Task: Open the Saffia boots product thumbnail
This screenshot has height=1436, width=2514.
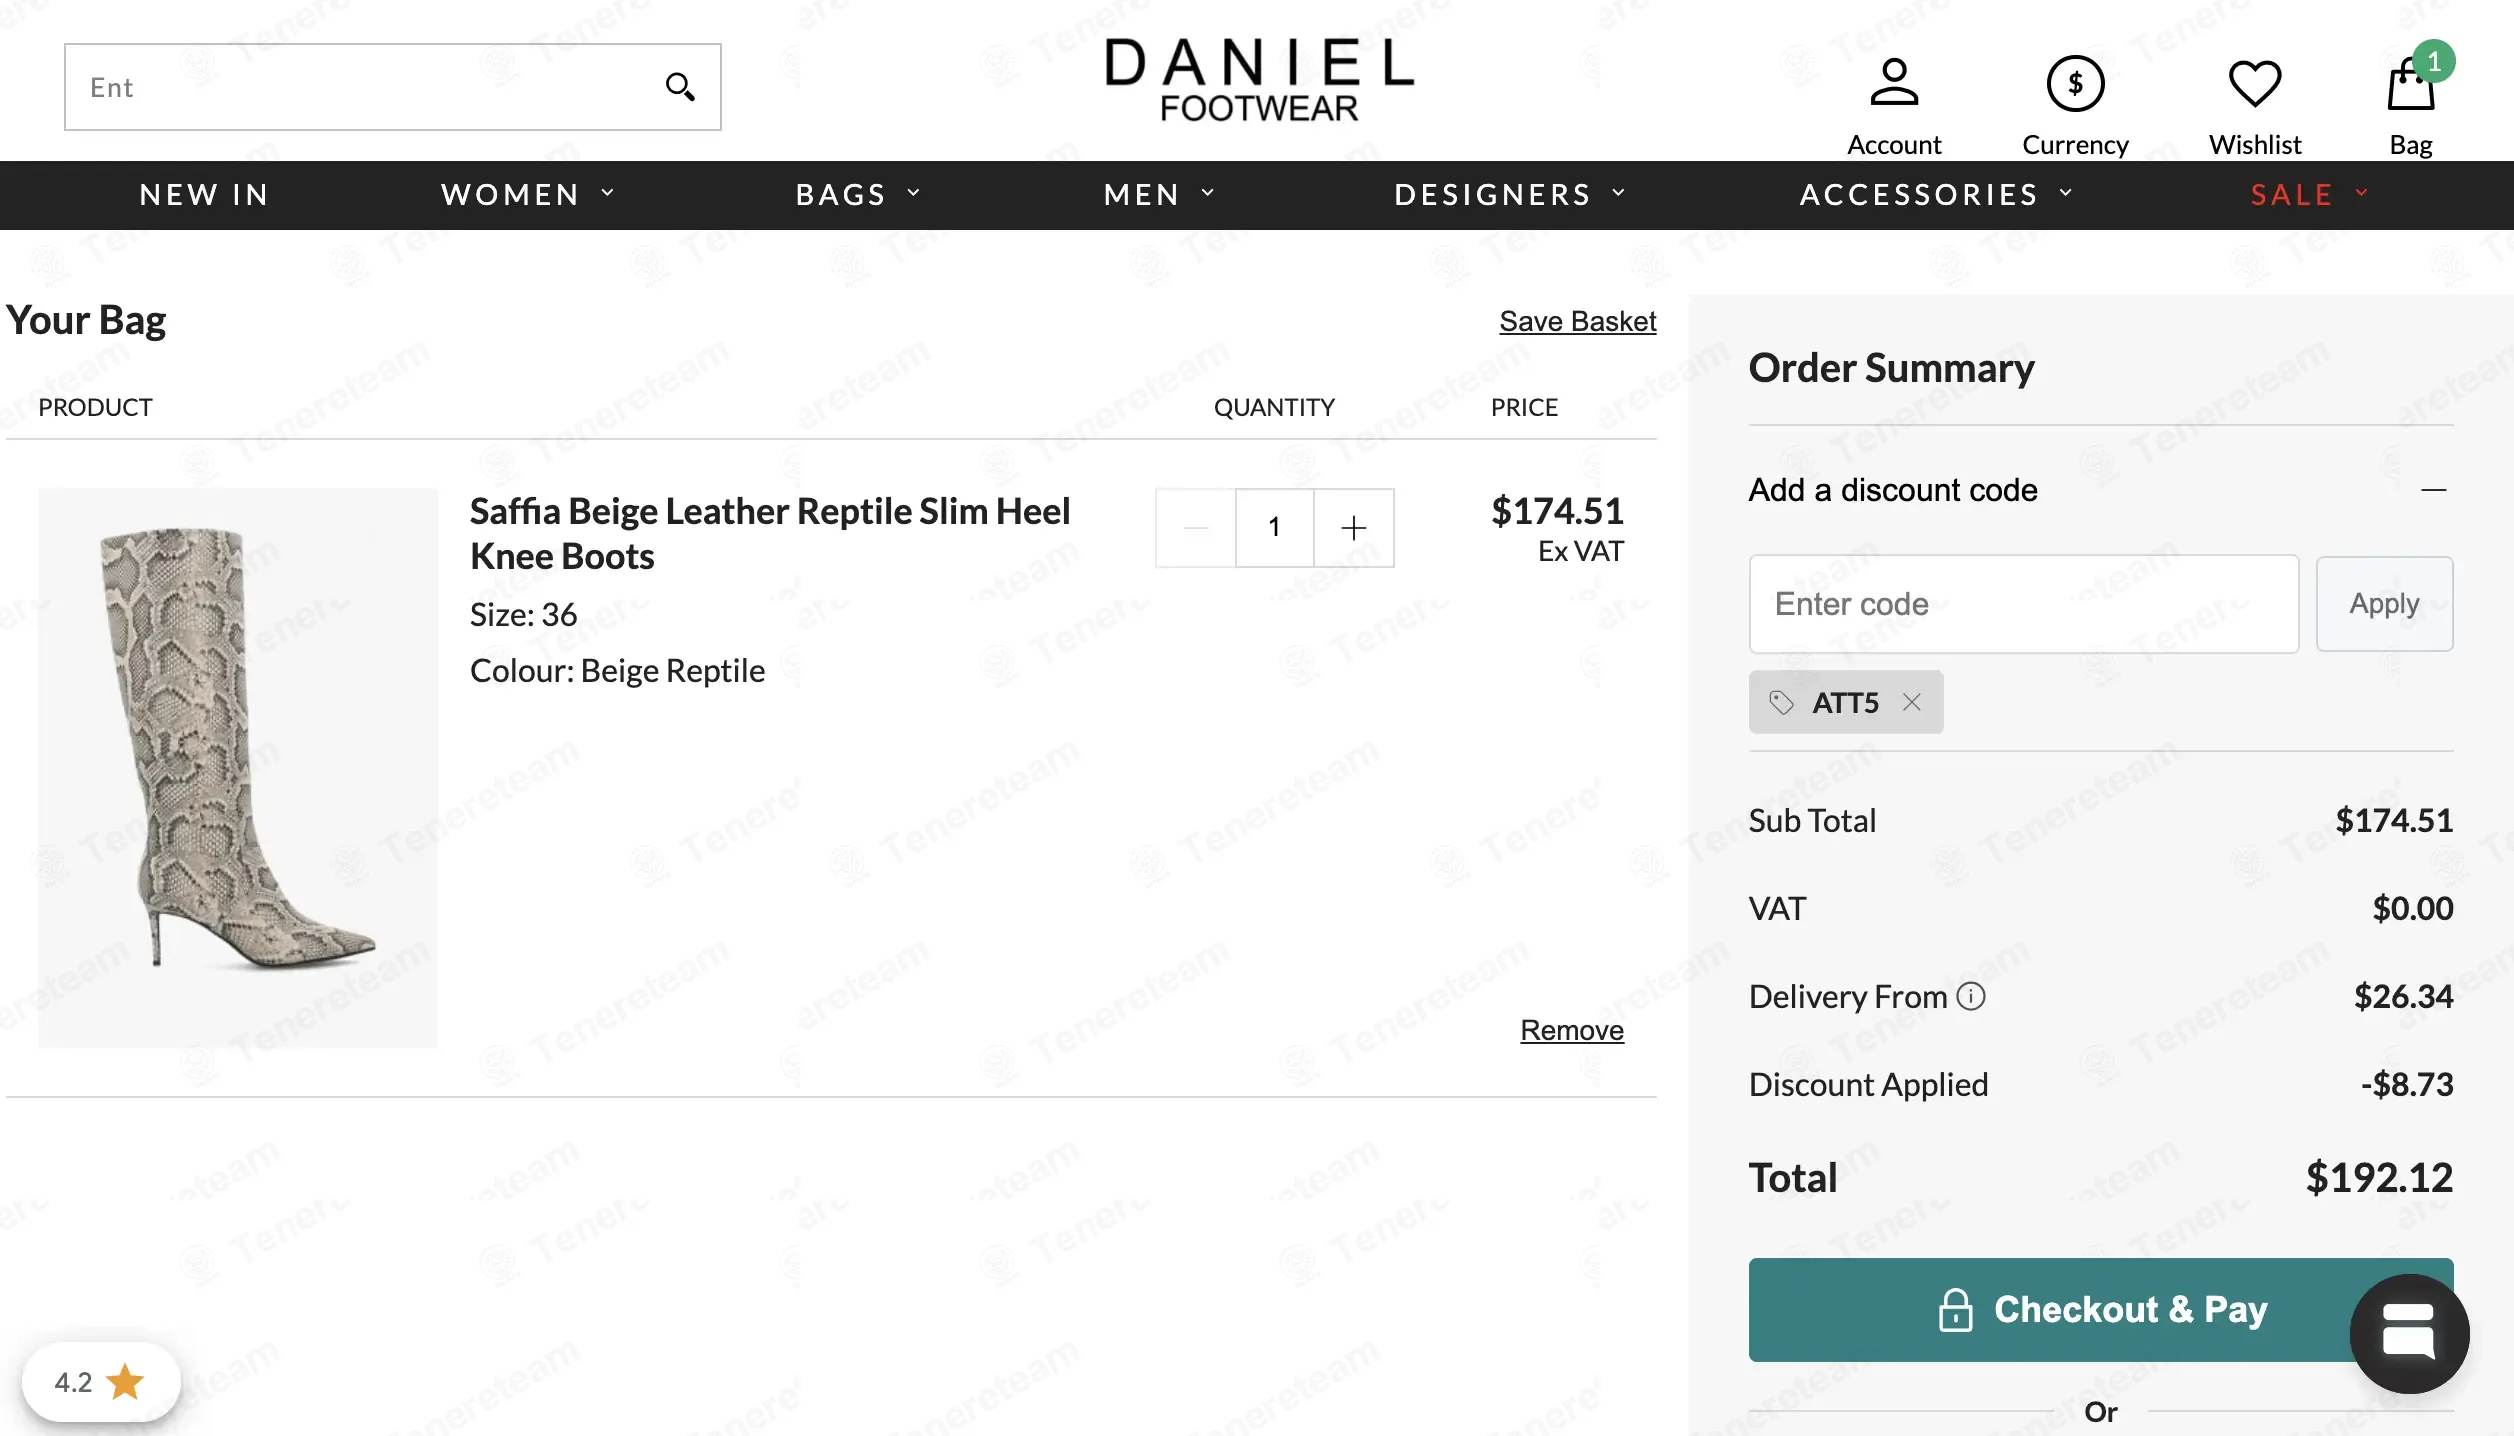Action: coord(238,767)
